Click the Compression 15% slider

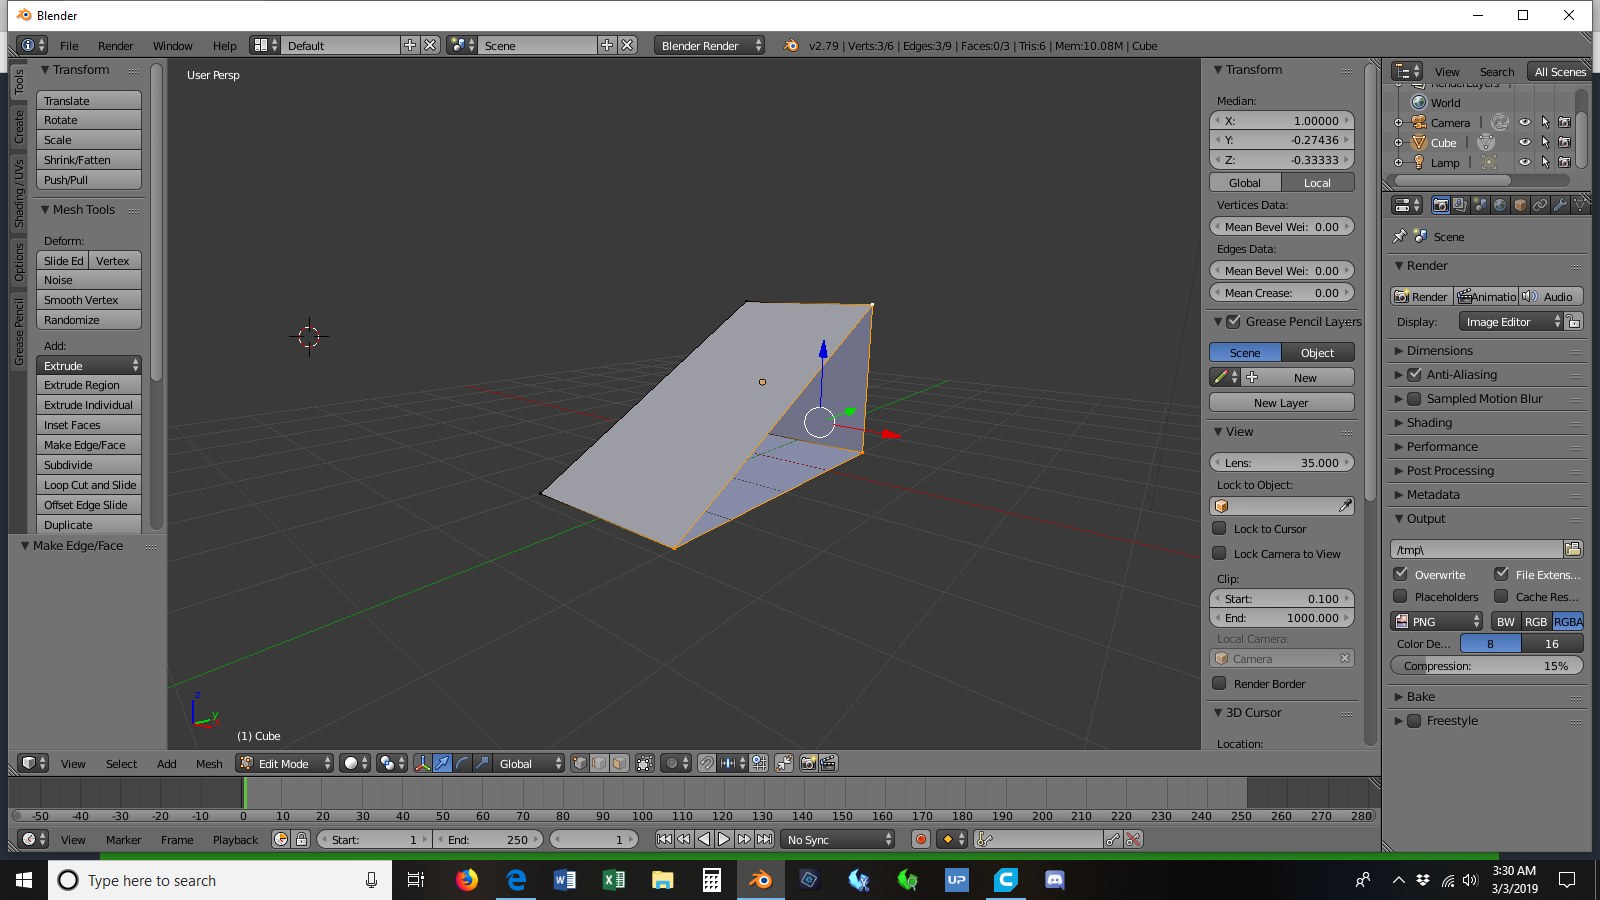(x=1487, y=666)
